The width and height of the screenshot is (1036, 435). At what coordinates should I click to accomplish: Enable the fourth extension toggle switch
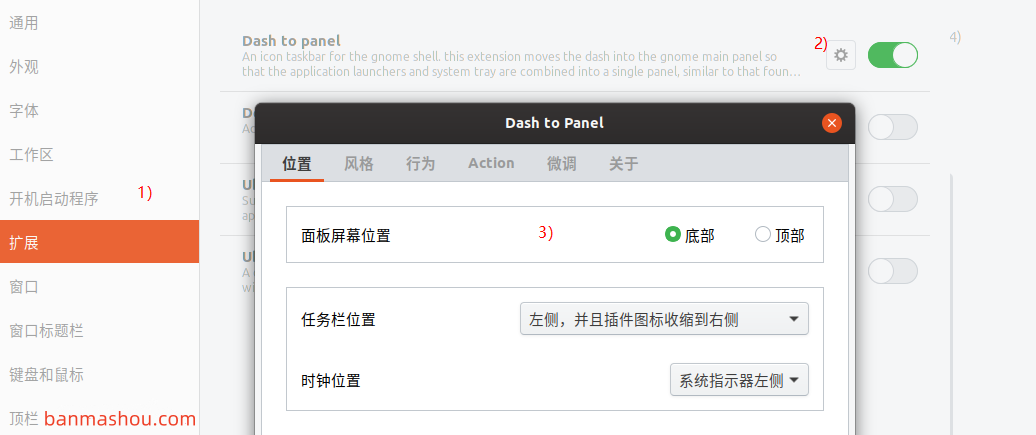point(893,271)
